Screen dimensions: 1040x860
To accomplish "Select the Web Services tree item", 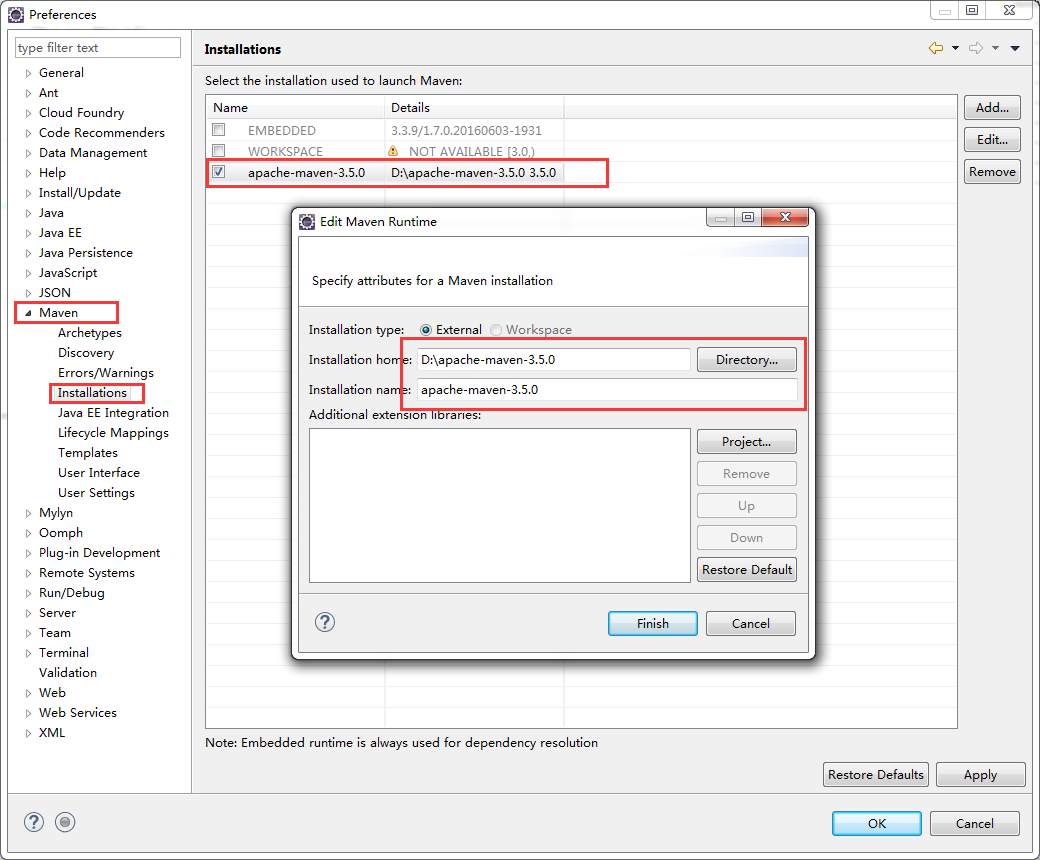I will tap(78, 713).
